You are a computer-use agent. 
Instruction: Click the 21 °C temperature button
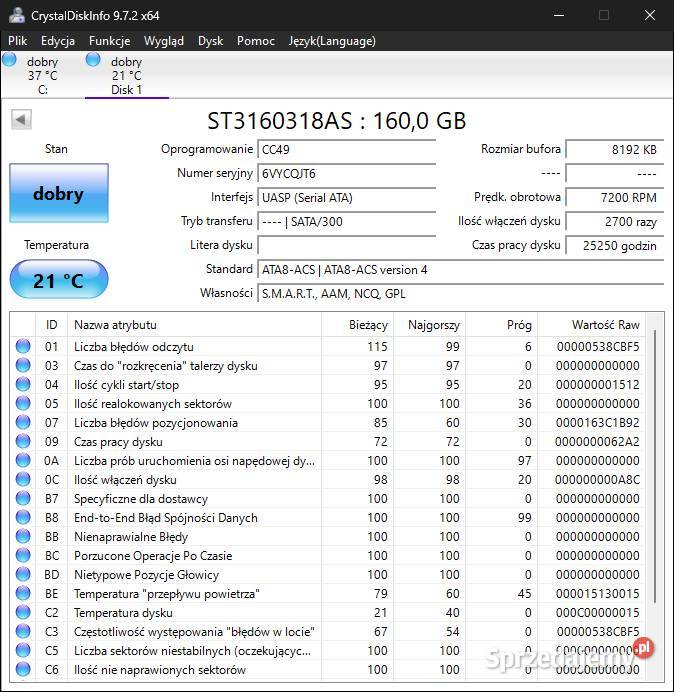(x=58, y=280)
